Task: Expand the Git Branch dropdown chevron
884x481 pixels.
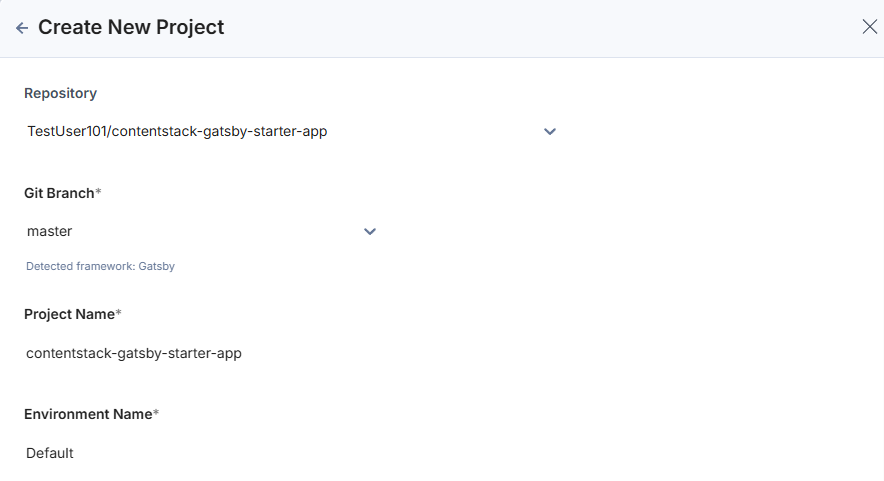Action: click(x=370, y=231)
